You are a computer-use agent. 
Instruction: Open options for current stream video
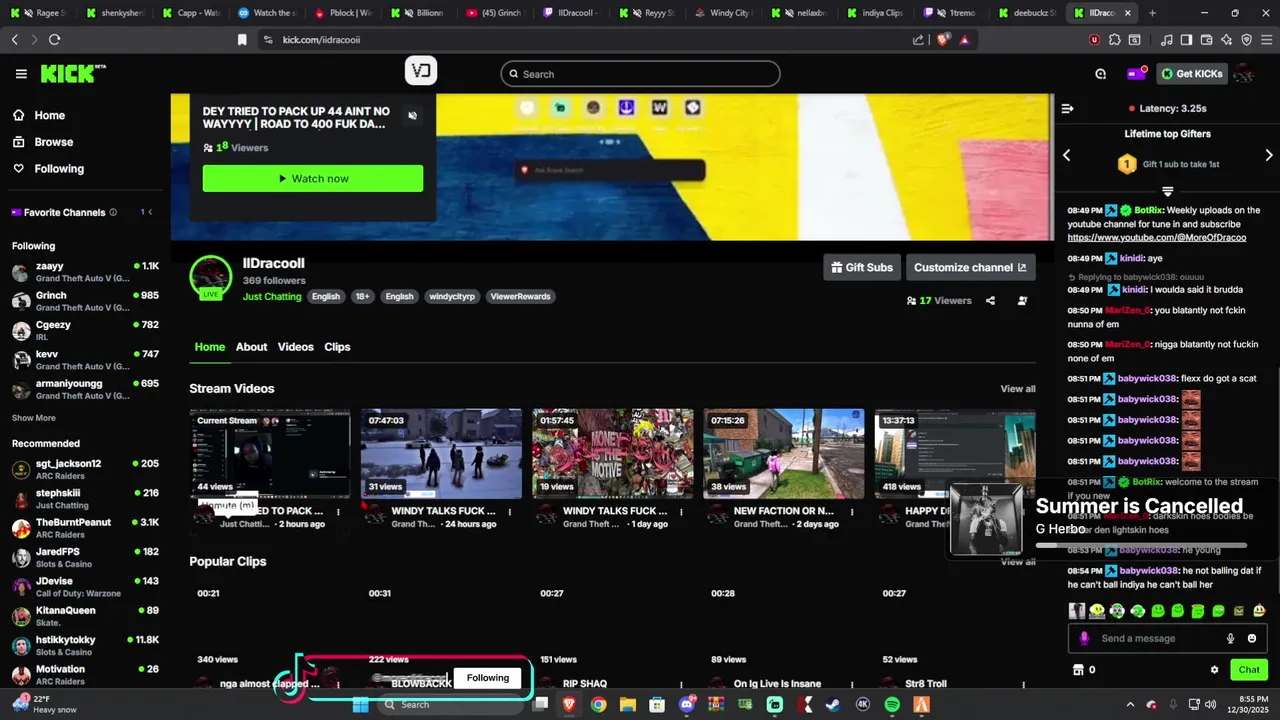coord(338,512)
